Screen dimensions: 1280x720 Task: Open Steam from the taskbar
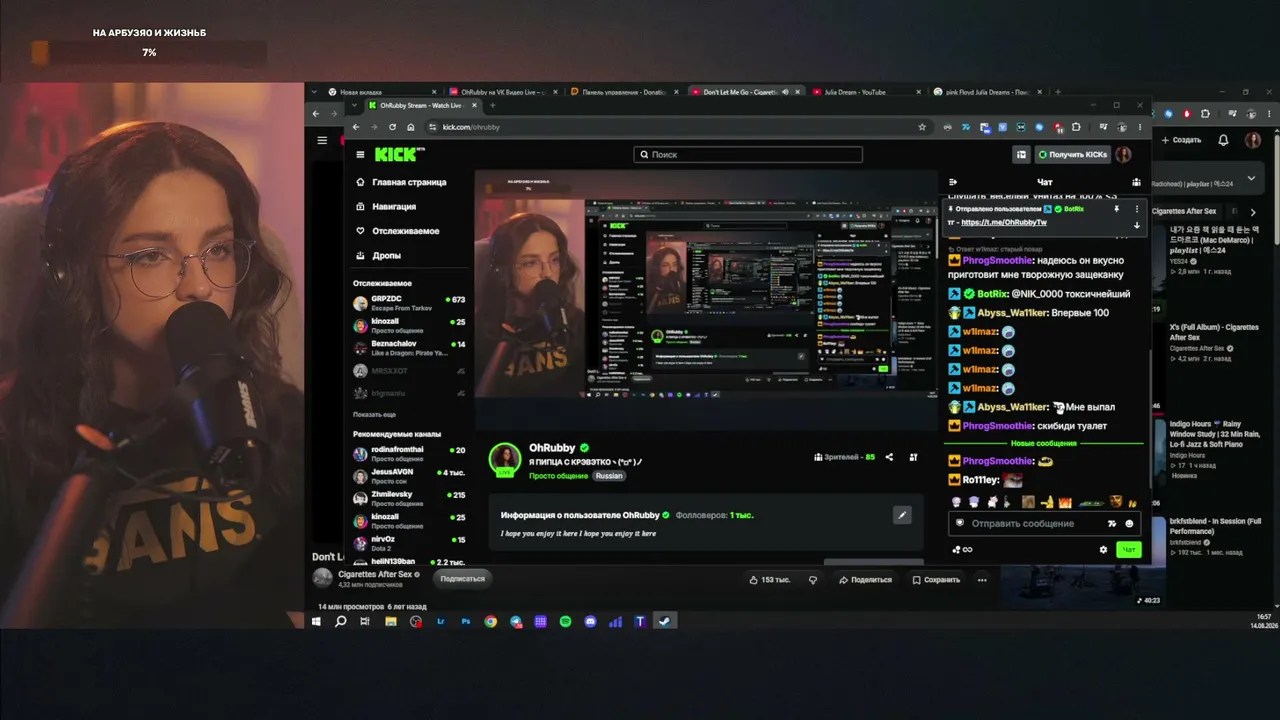pyautogui.click(x=665, y=621)
